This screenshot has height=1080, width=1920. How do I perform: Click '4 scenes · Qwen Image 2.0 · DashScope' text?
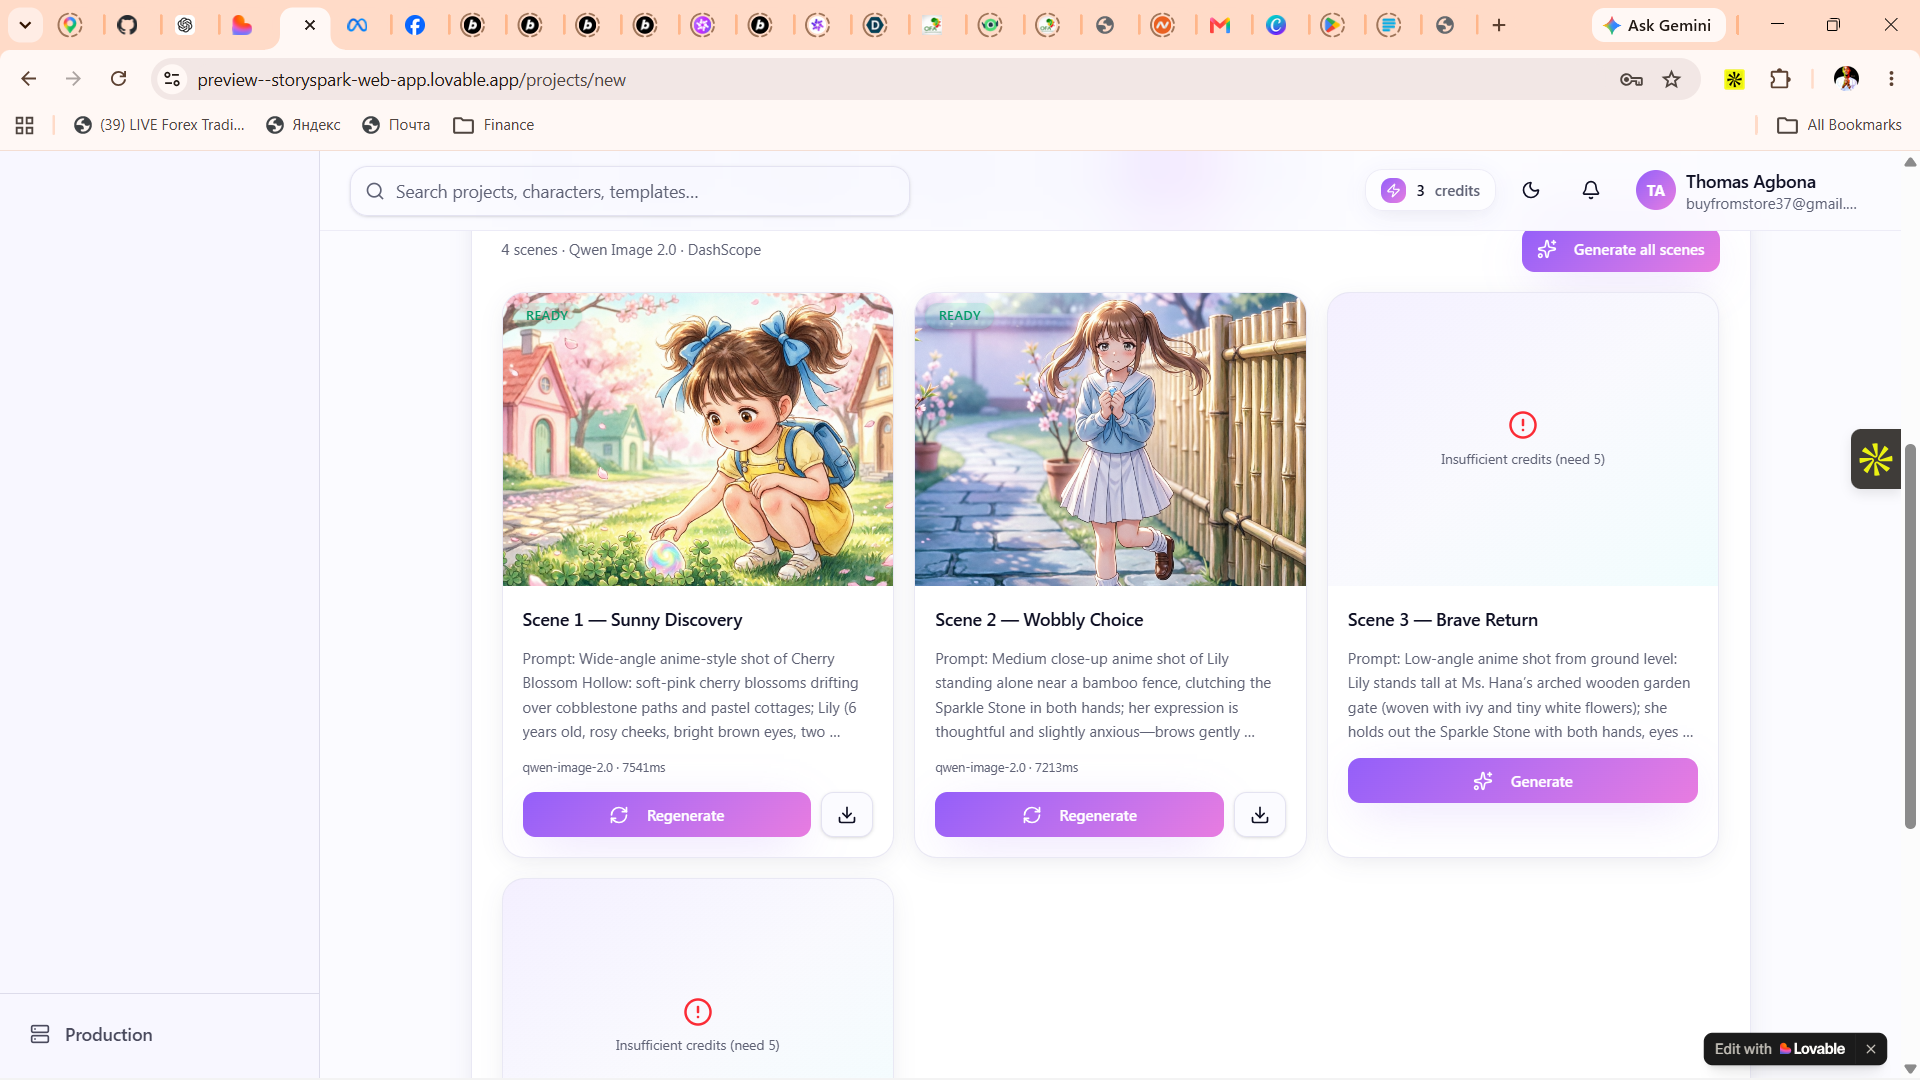(x=631, y=250)
